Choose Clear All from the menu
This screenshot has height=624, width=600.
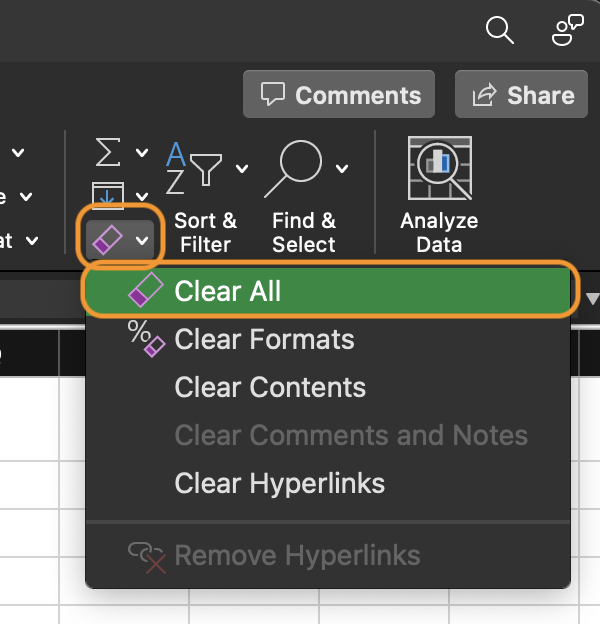(228, 291)
